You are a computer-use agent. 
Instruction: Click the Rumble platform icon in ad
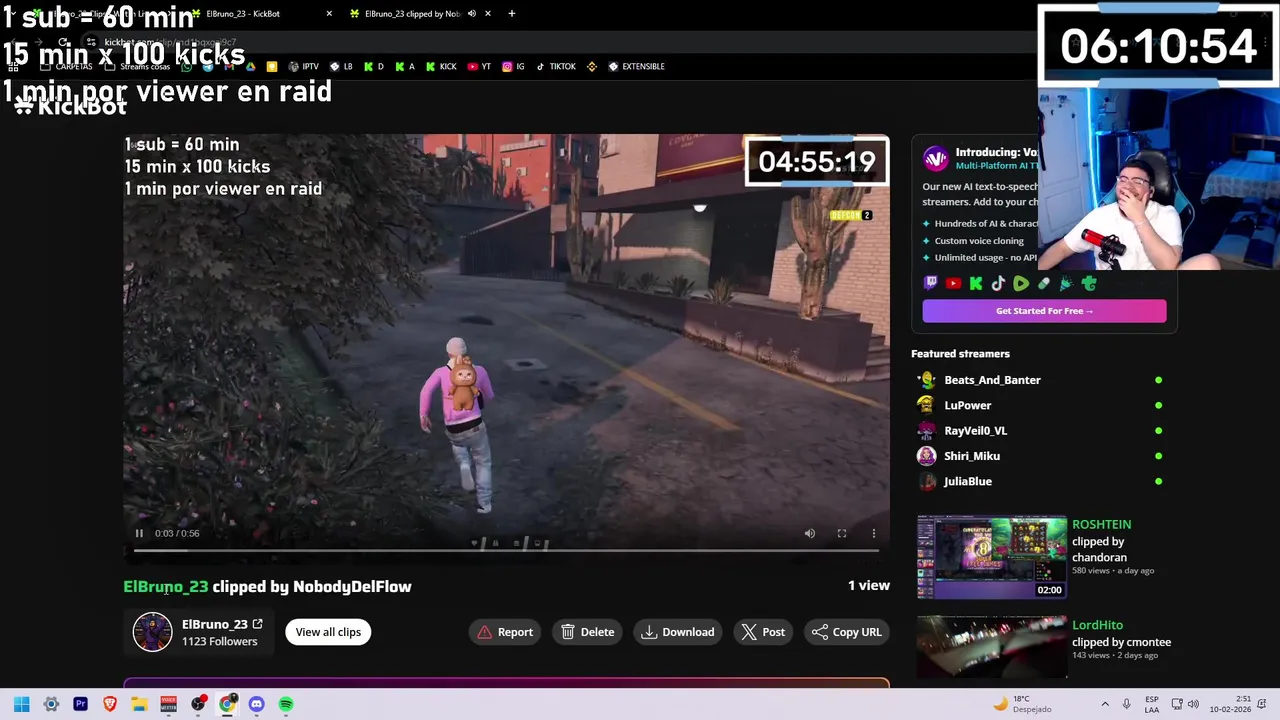(1021, 283)
